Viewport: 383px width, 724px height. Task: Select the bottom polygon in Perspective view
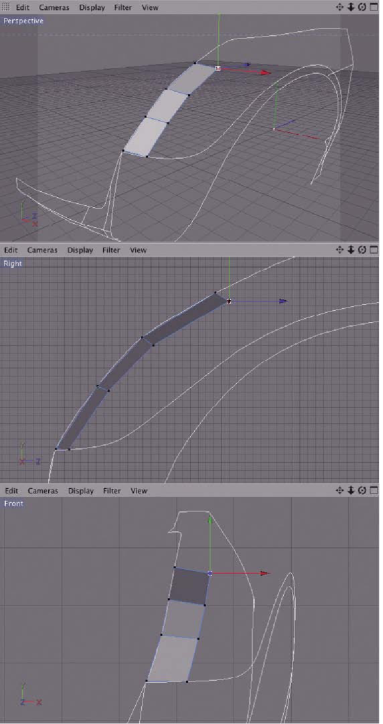coord(142,138)
